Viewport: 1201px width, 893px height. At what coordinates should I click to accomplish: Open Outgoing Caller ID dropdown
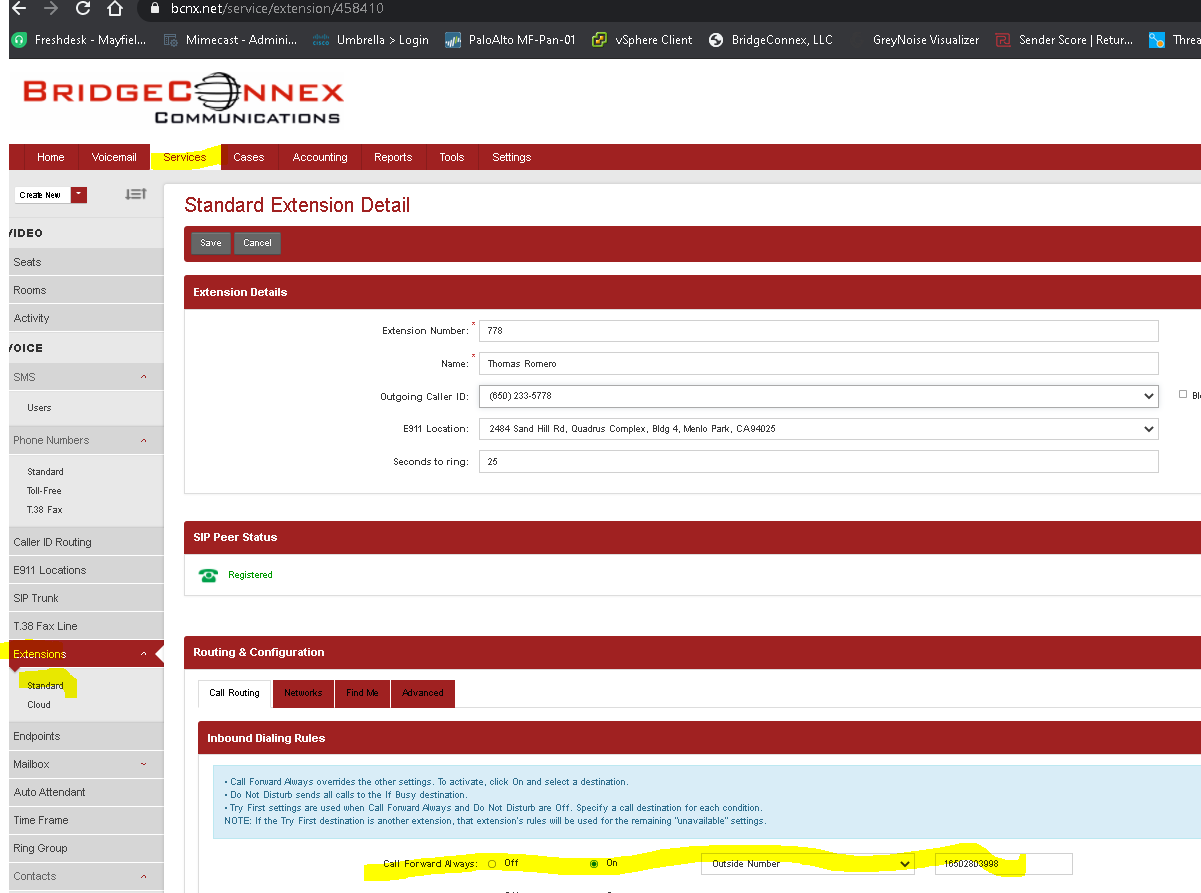pyautogui.click(x=818, y=396)
